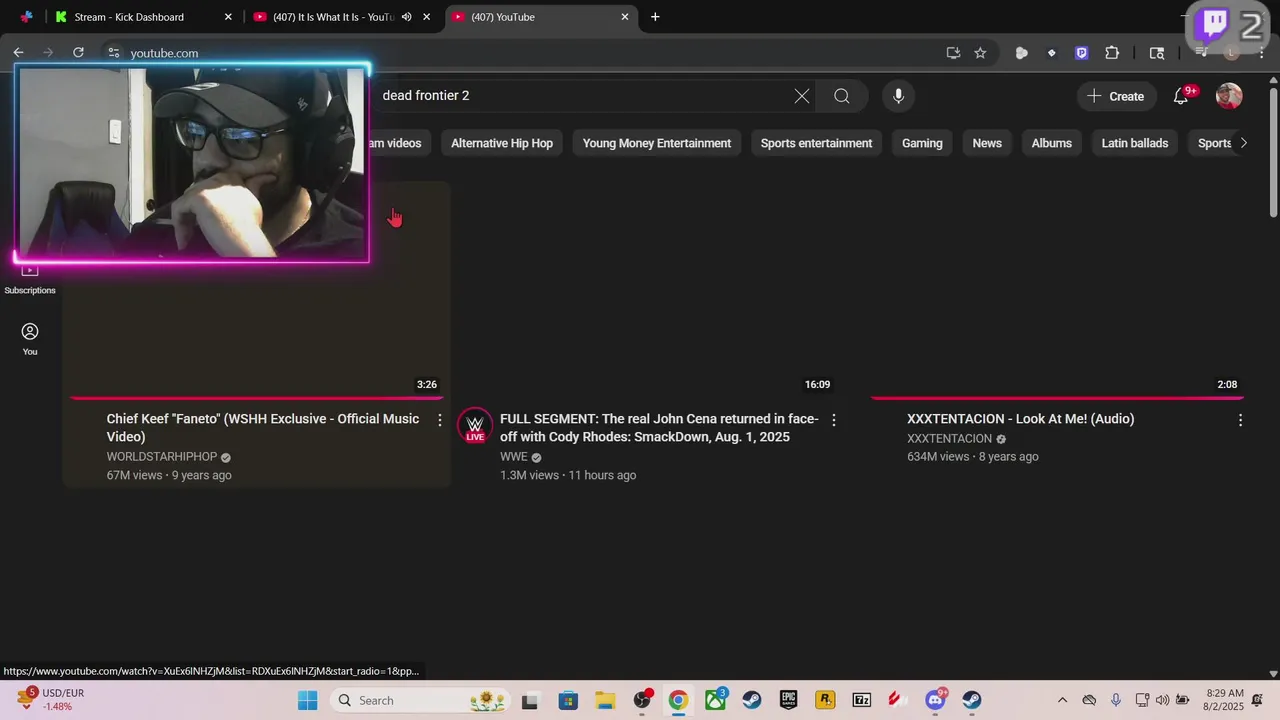The width and height of the screenshot is (1280, 720).
Task: Show hidden system tray icons chevron
Action: (1062, 700)
